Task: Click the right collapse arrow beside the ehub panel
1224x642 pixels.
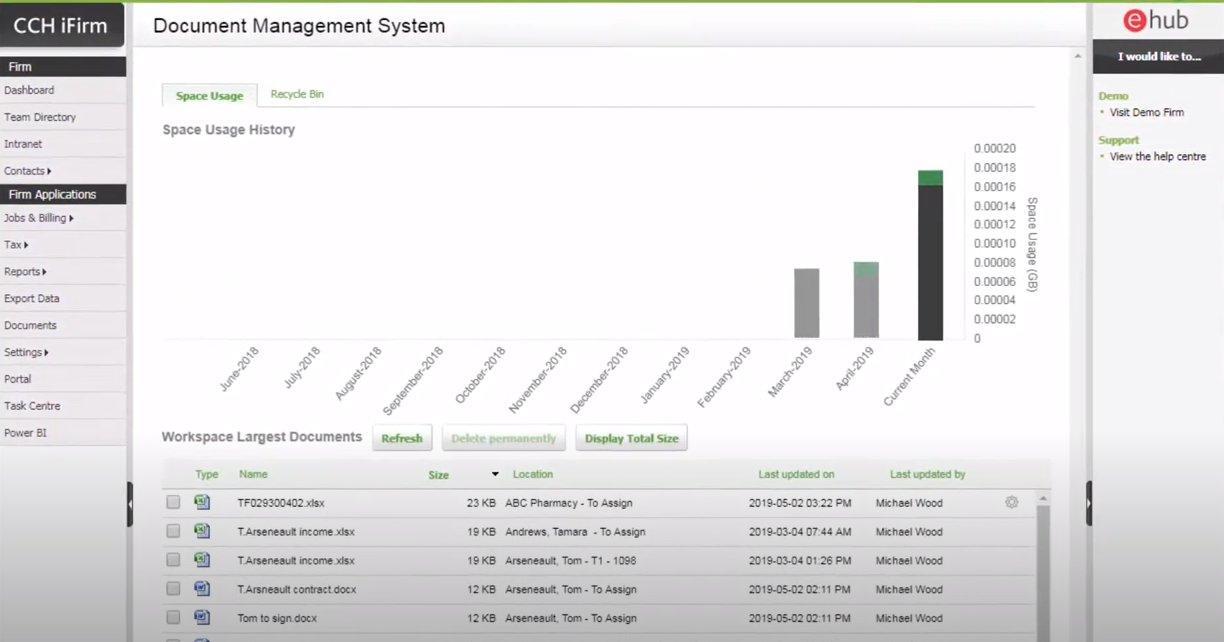Action: click(1088, 504)
